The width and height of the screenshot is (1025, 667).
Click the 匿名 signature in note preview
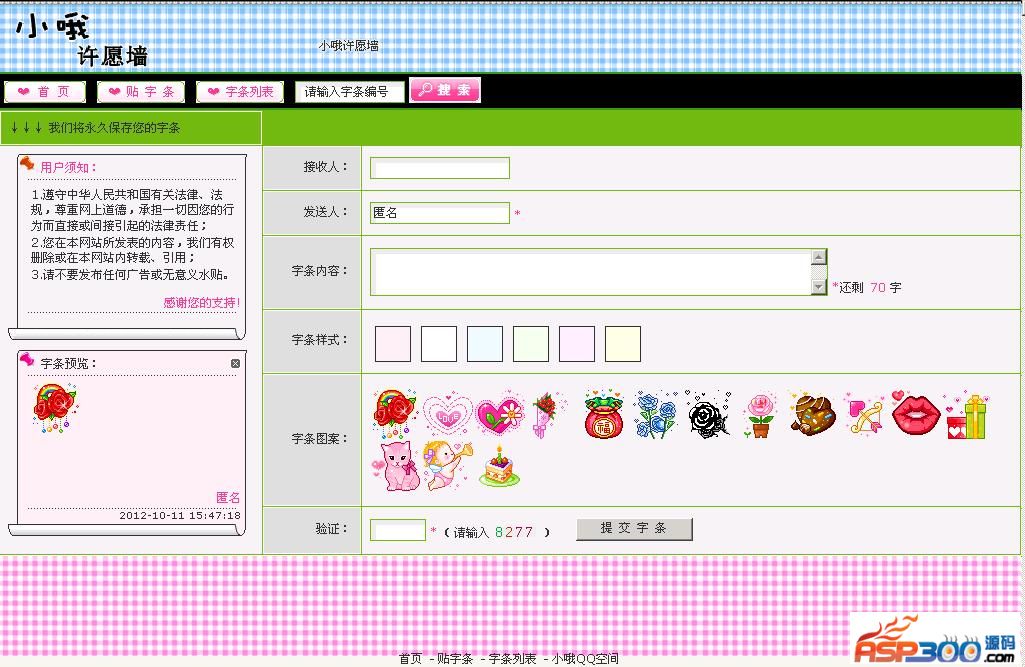tap(228, 498)
